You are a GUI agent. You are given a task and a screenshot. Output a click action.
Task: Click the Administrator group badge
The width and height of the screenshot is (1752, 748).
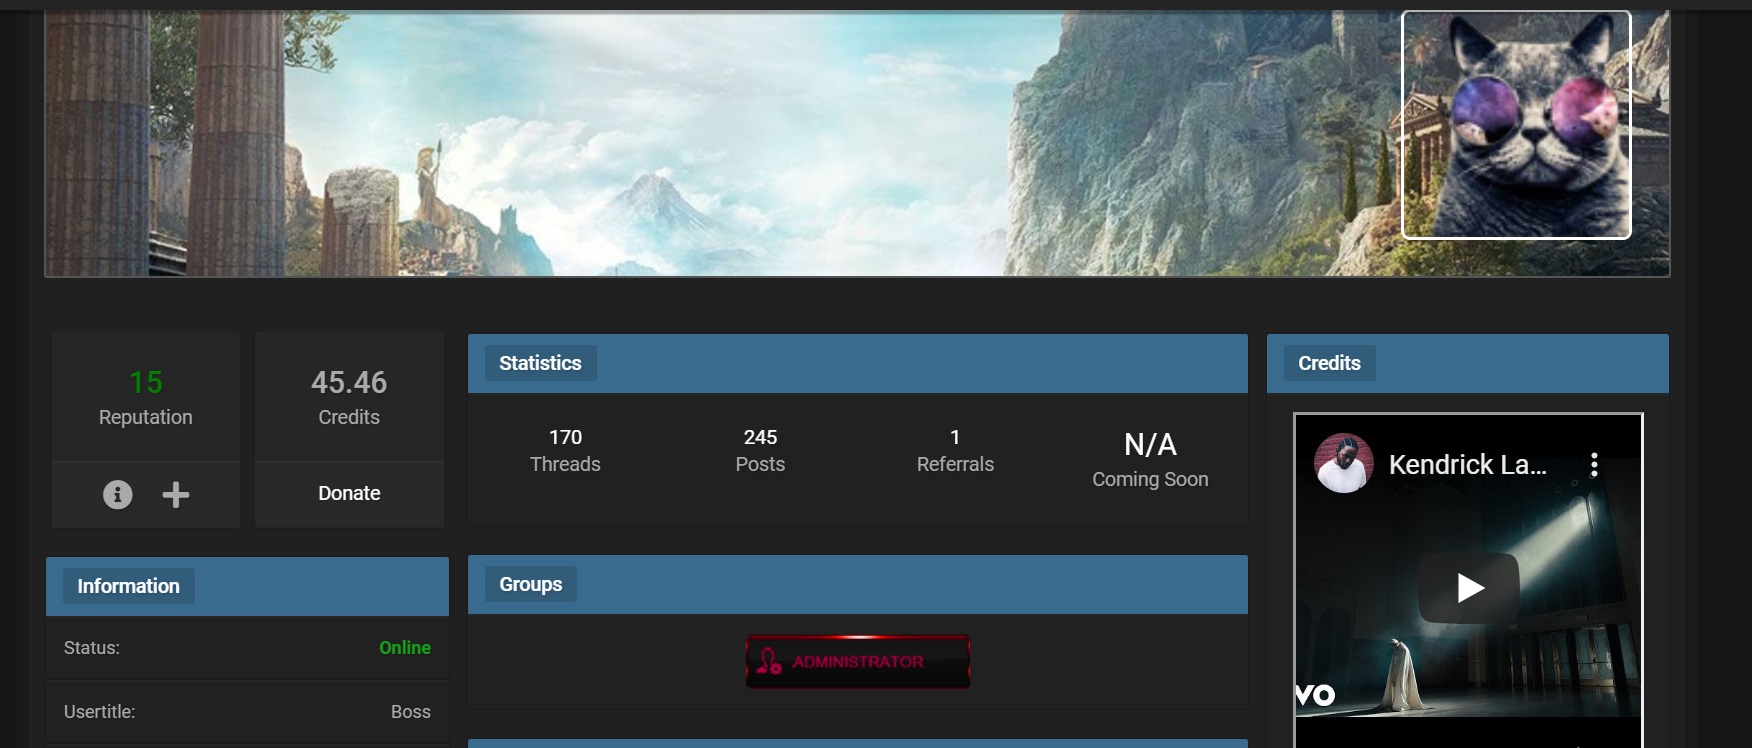click(858, 661)
